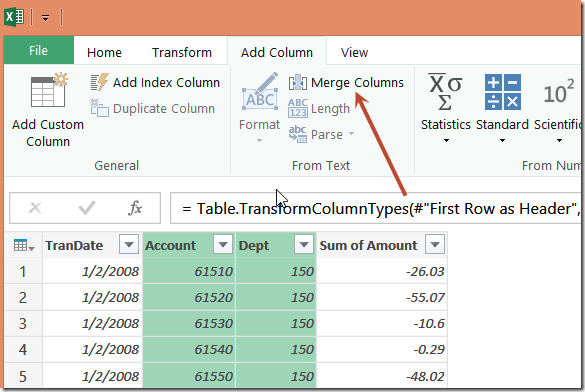585x392 pixels.
Task: Click the Merge Columns icon
Action: [298, 82]
